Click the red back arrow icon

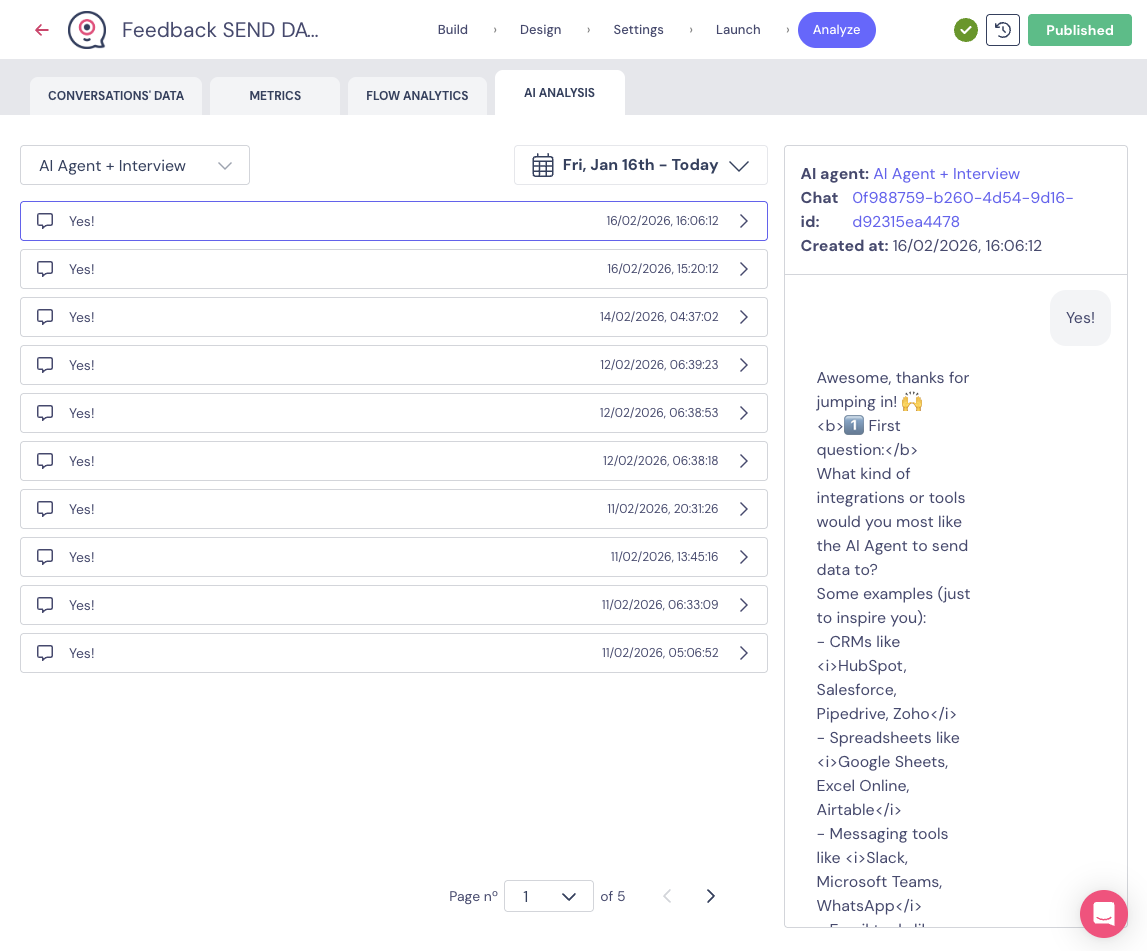coord(41,30)
